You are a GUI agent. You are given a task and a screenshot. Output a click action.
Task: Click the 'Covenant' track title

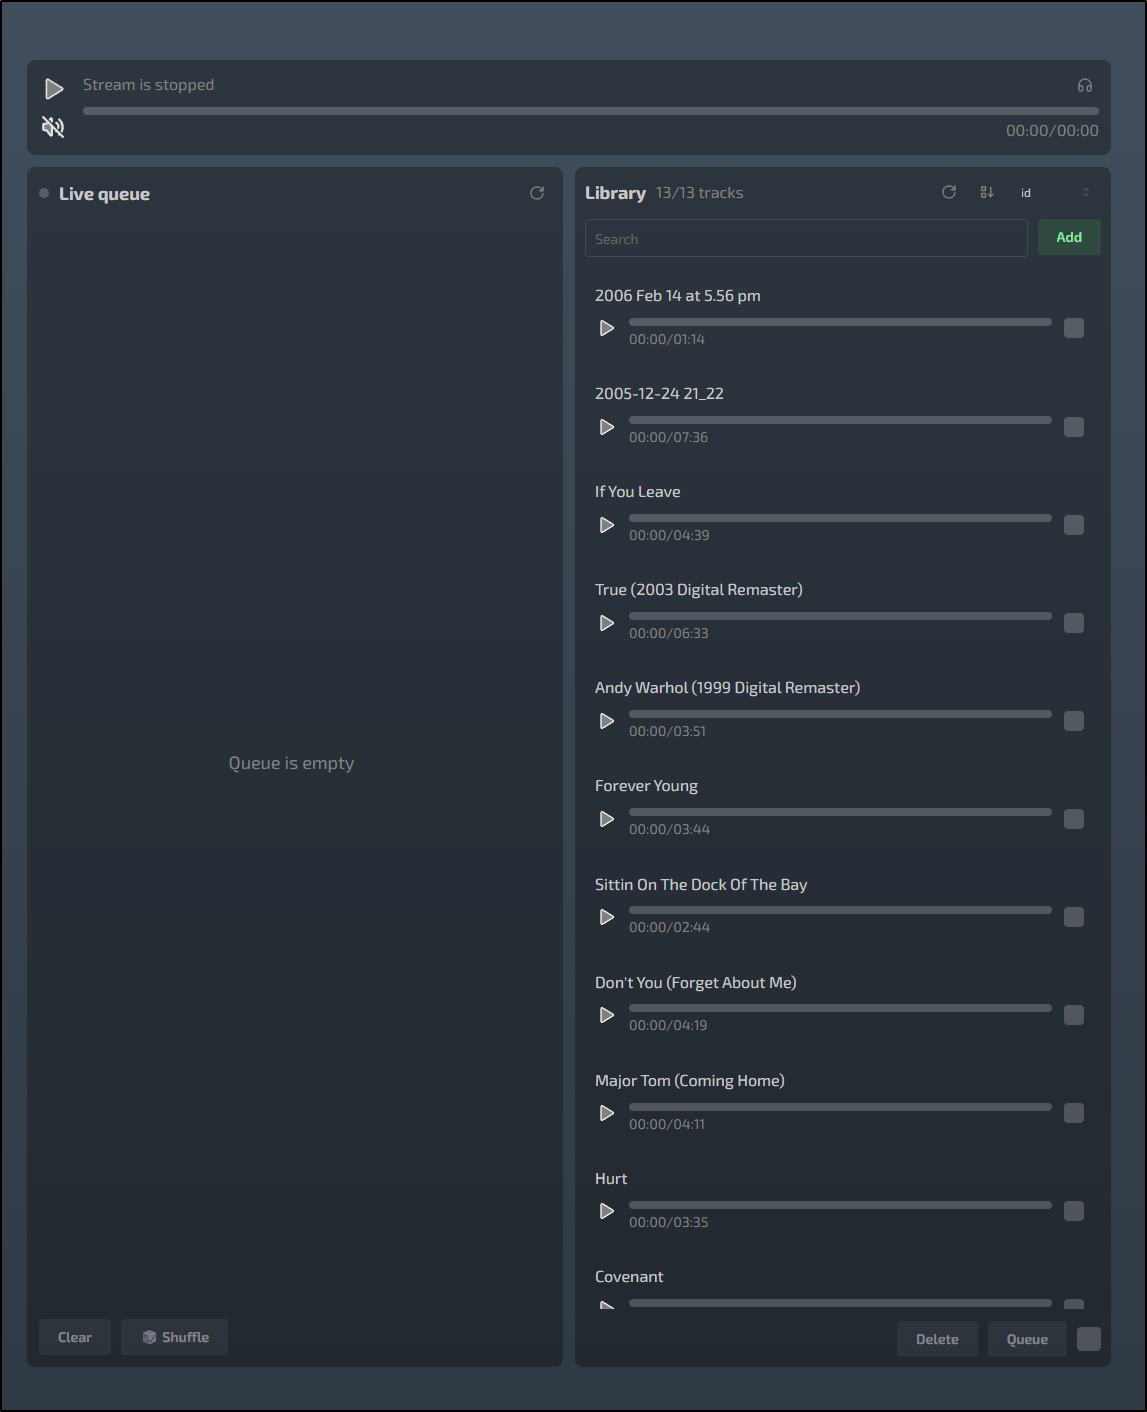tap(629, 1277)
